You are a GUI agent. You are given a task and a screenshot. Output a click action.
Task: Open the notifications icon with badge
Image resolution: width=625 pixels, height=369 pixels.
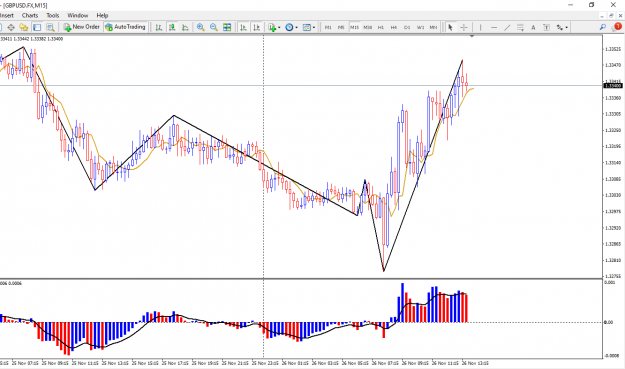(617, 27)
